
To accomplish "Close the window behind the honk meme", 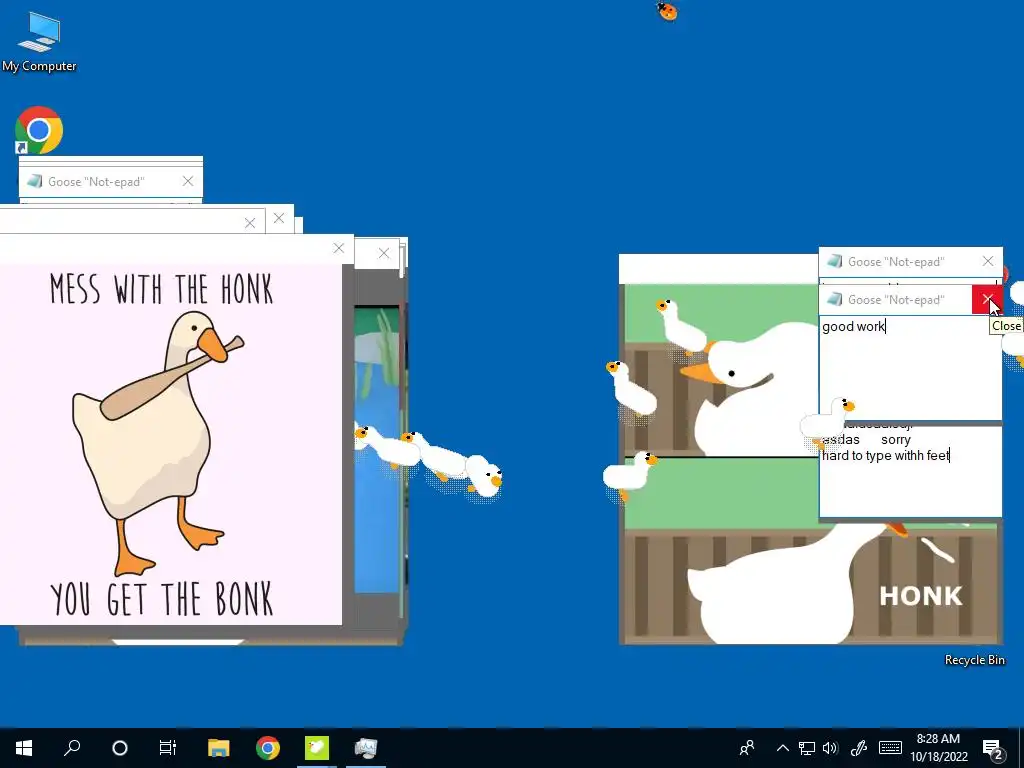I will (x=383, y=253).
